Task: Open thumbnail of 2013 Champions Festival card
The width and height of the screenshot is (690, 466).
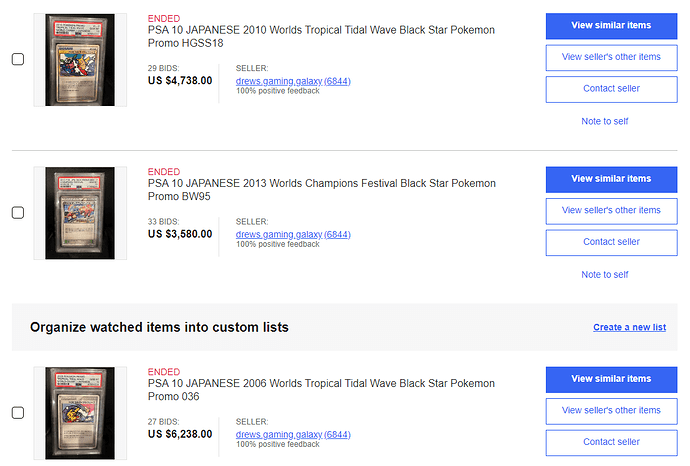Action: click(80, 213)
